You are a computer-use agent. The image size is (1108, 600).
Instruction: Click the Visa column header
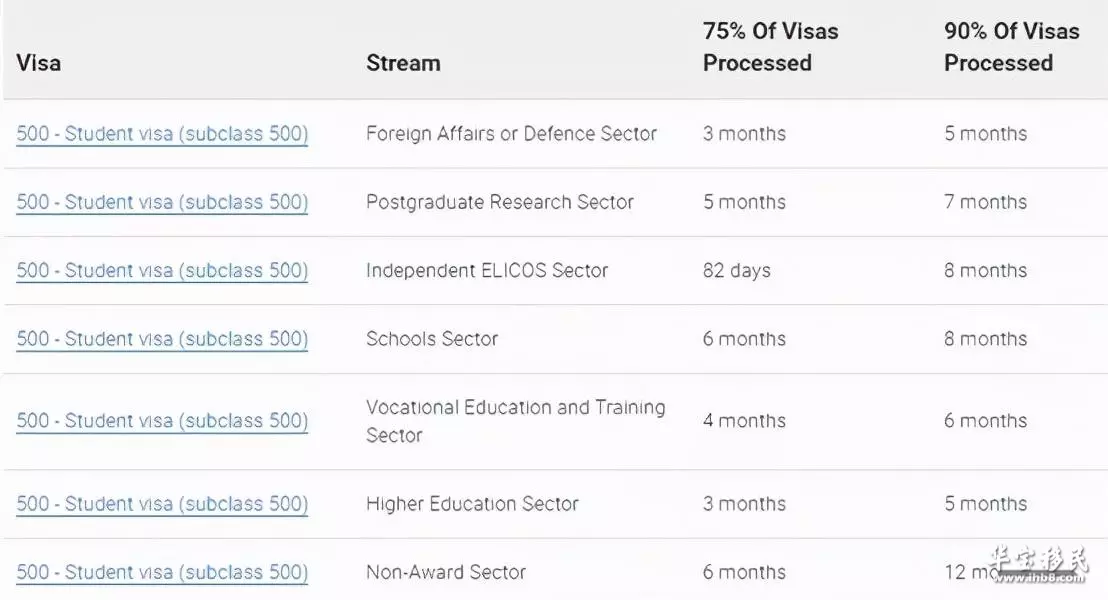(x=39, y=63)
